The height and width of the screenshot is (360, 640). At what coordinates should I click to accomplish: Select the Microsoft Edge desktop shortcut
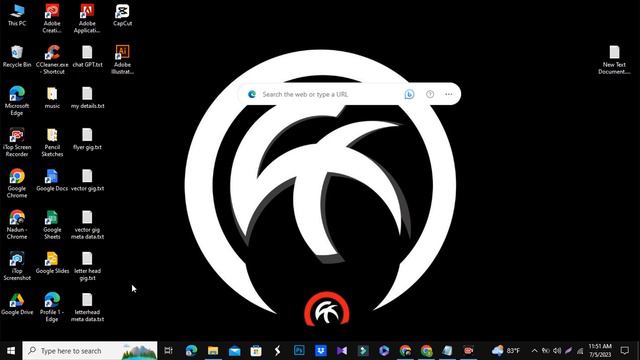pos(17,101)
